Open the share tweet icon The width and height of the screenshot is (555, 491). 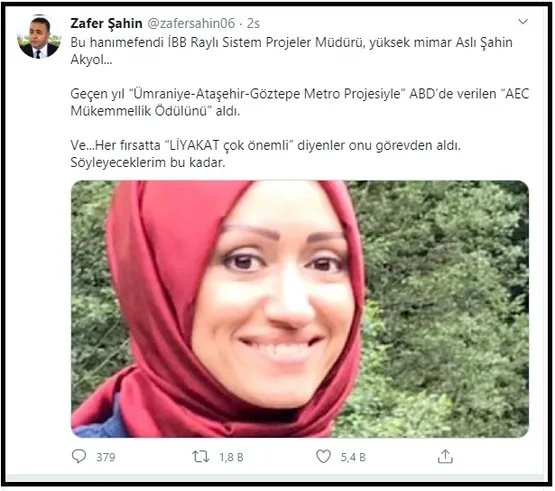(445, 456)
